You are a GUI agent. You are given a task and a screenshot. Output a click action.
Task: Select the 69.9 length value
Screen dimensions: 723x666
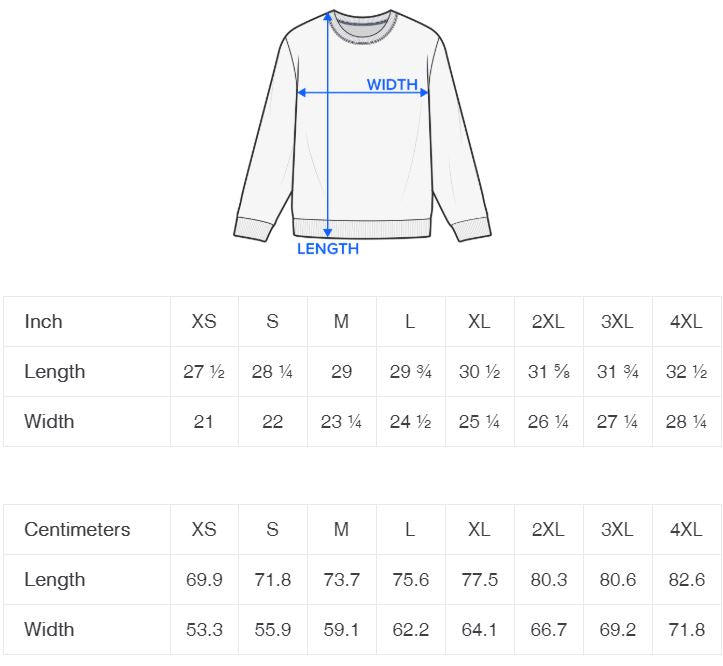pos(204,580)
